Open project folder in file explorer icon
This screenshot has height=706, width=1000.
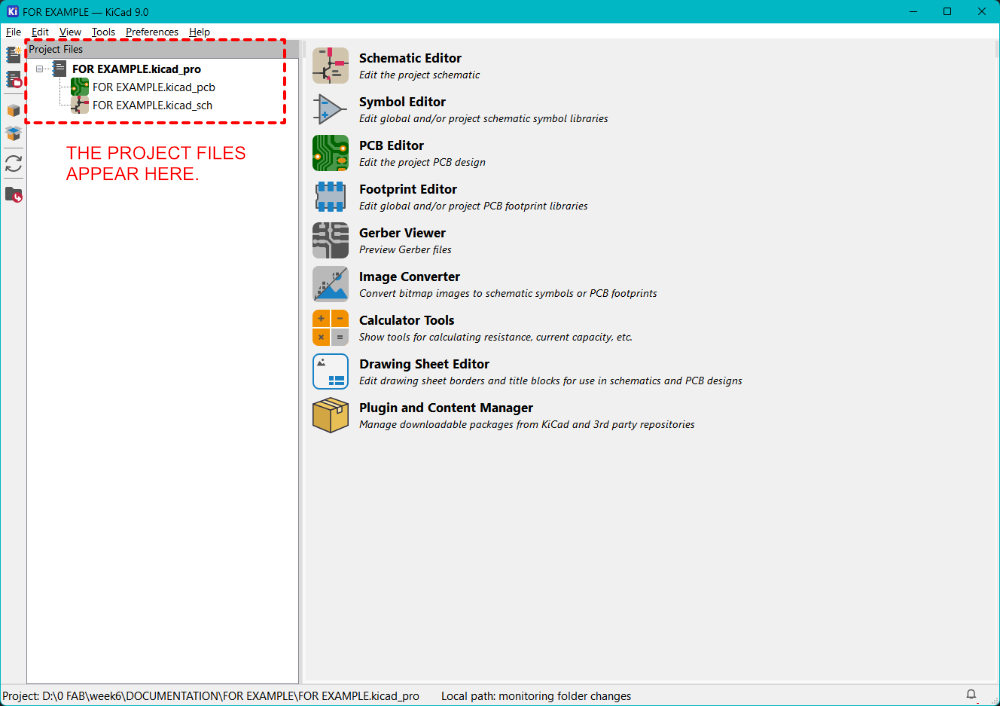pyautogui.click(x=13, y=195)
